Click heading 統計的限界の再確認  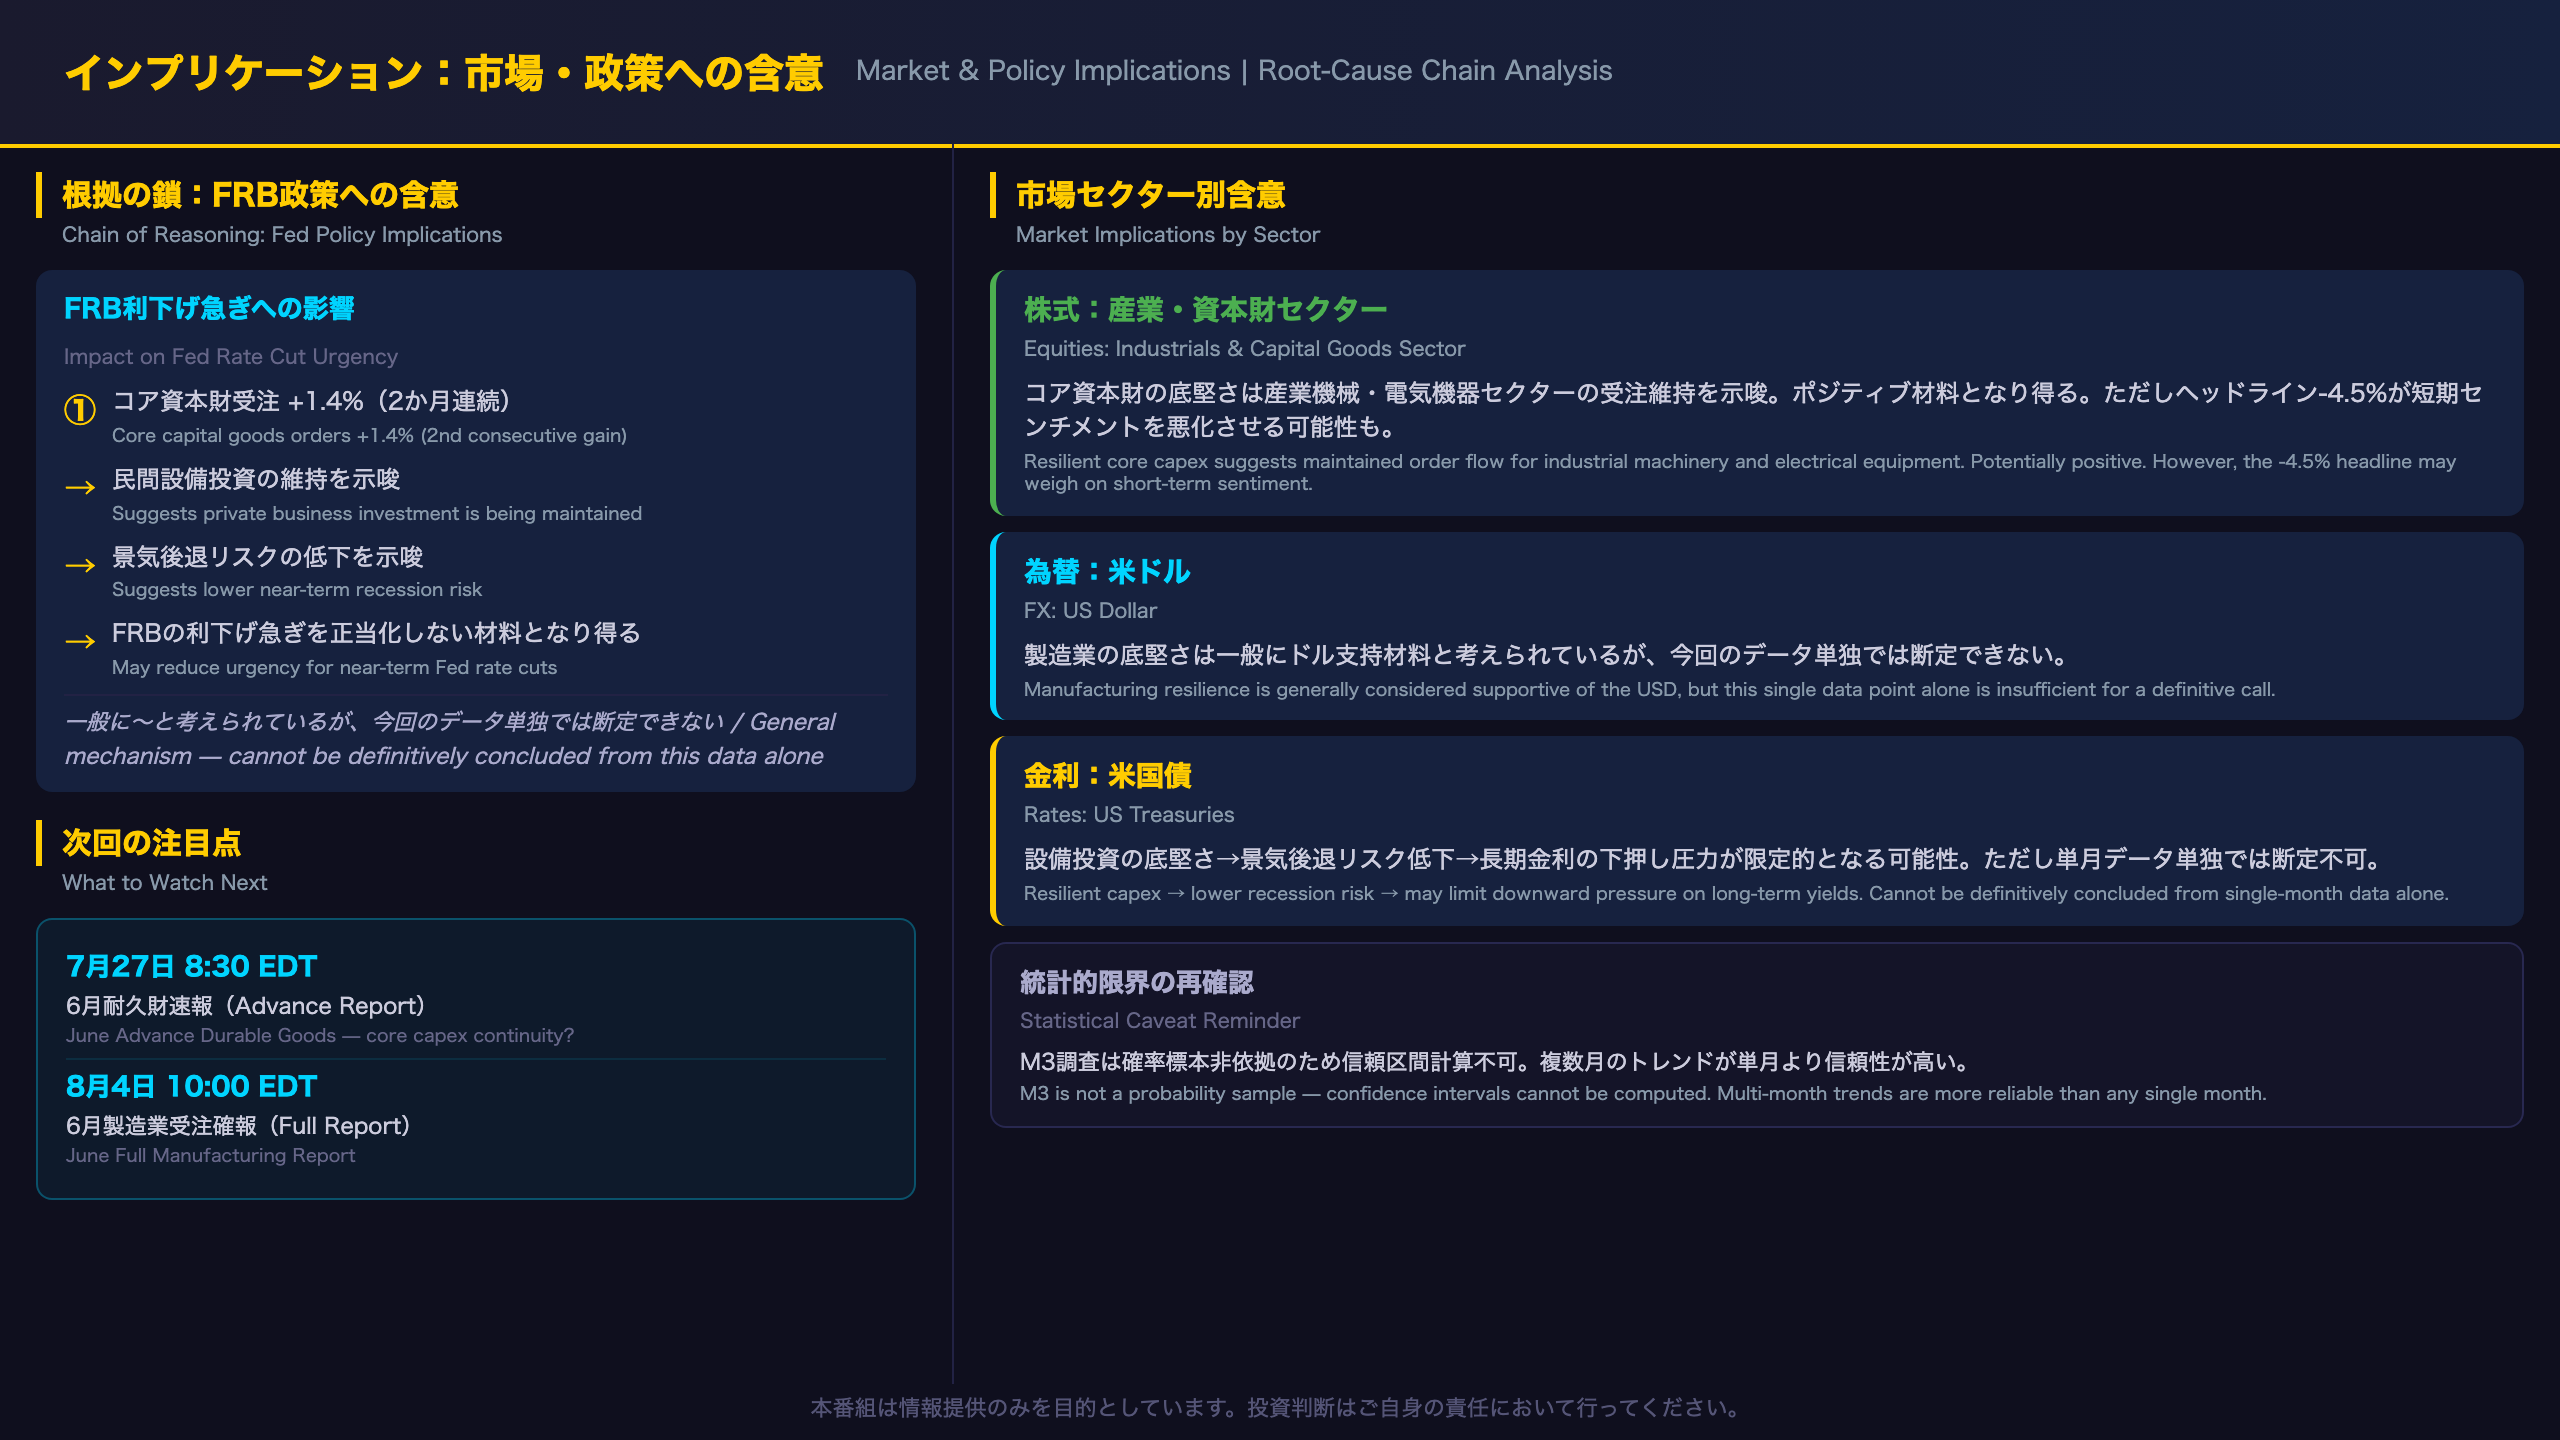tap(1136, 982)
